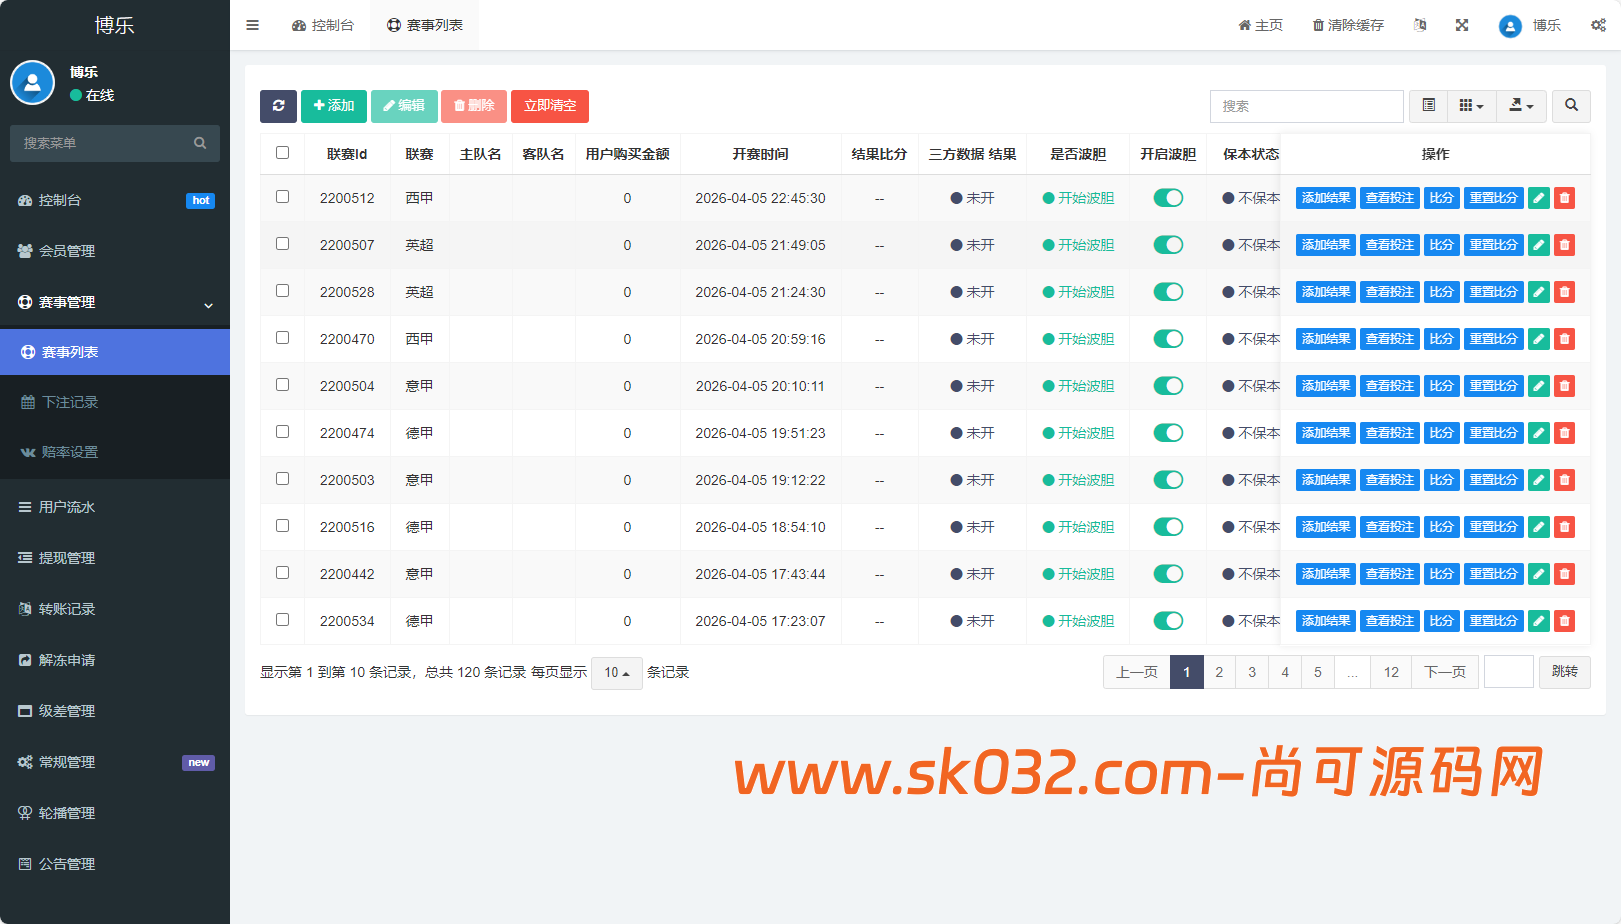Click red delete trash for match 2200507
1621x924 pixels.
point(1565,245)
